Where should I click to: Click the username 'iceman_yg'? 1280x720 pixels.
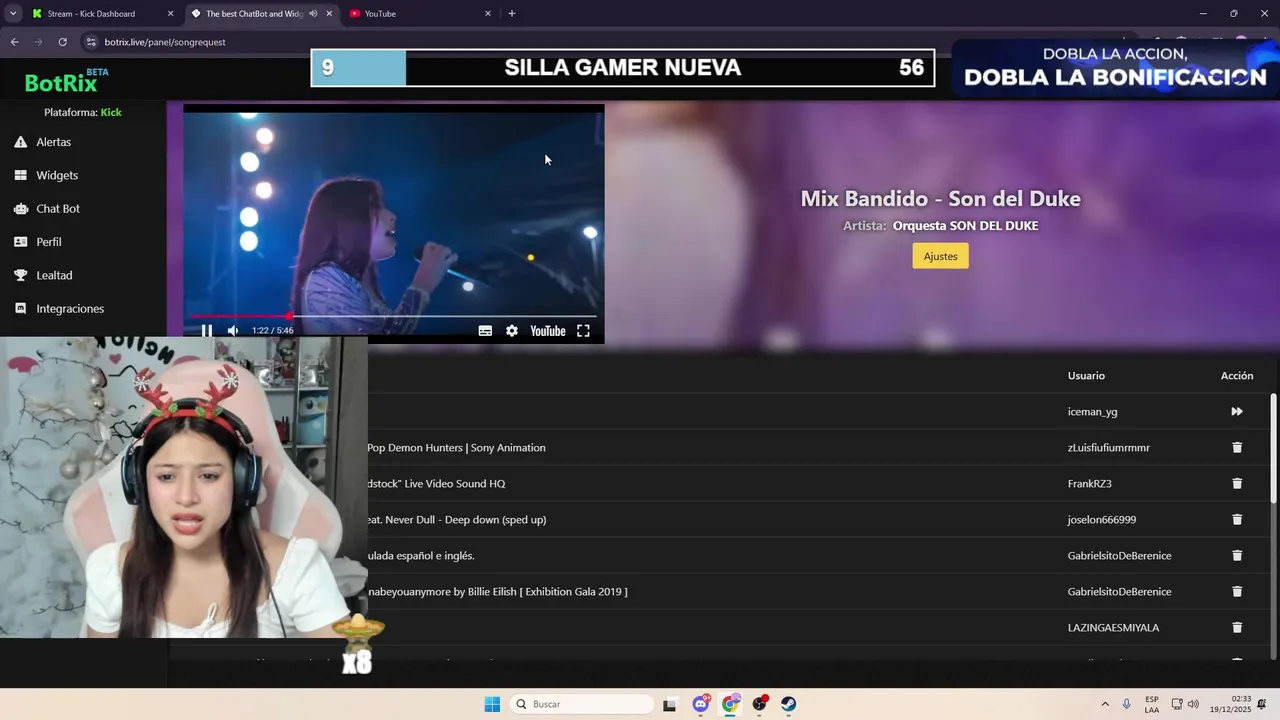pyautogui.click(x=1092, y=411)
